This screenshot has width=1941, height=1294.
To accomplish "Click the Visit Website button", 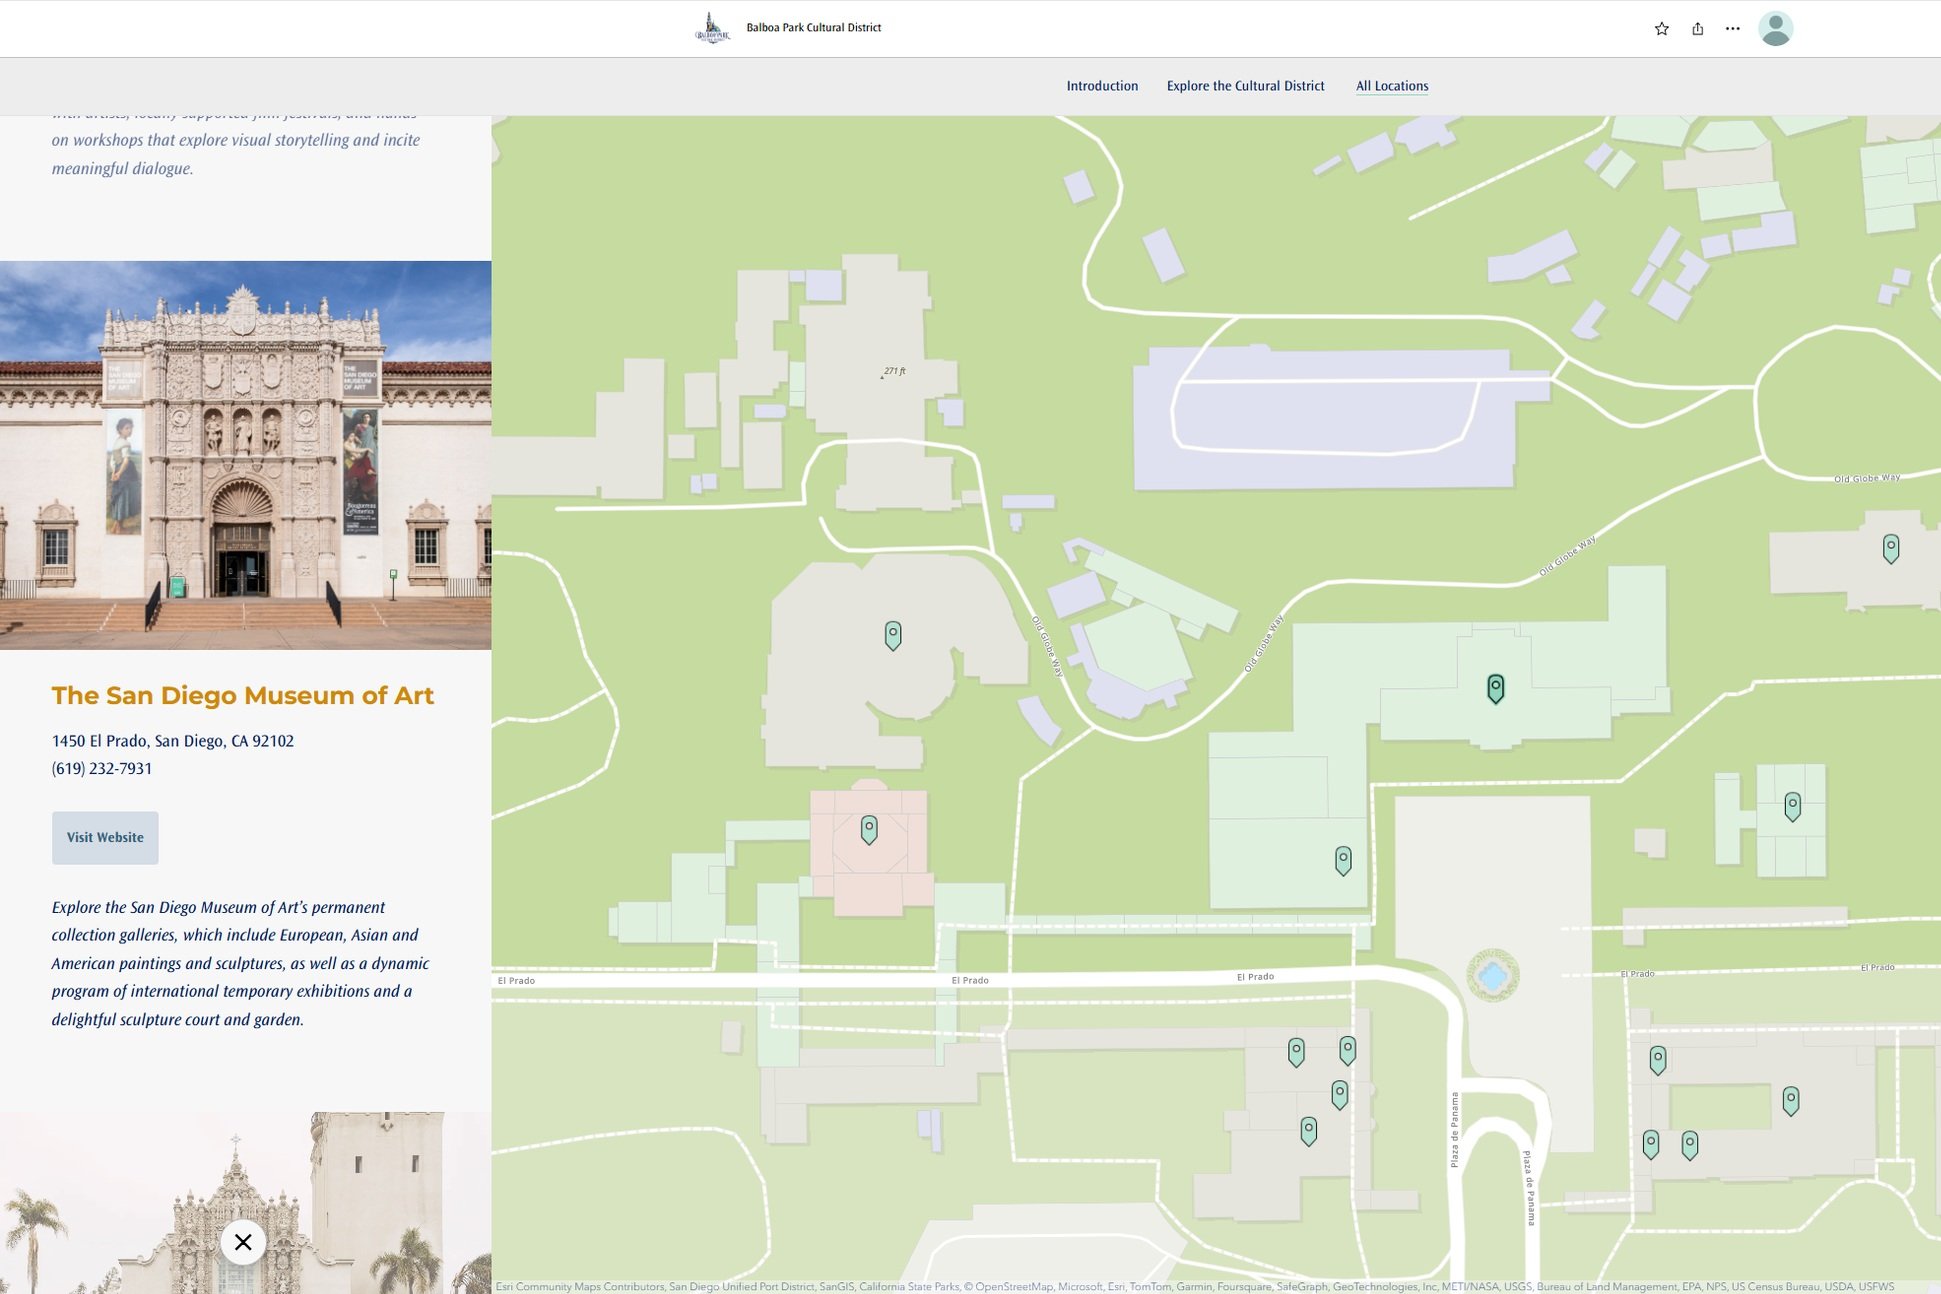I will (105, 838).
